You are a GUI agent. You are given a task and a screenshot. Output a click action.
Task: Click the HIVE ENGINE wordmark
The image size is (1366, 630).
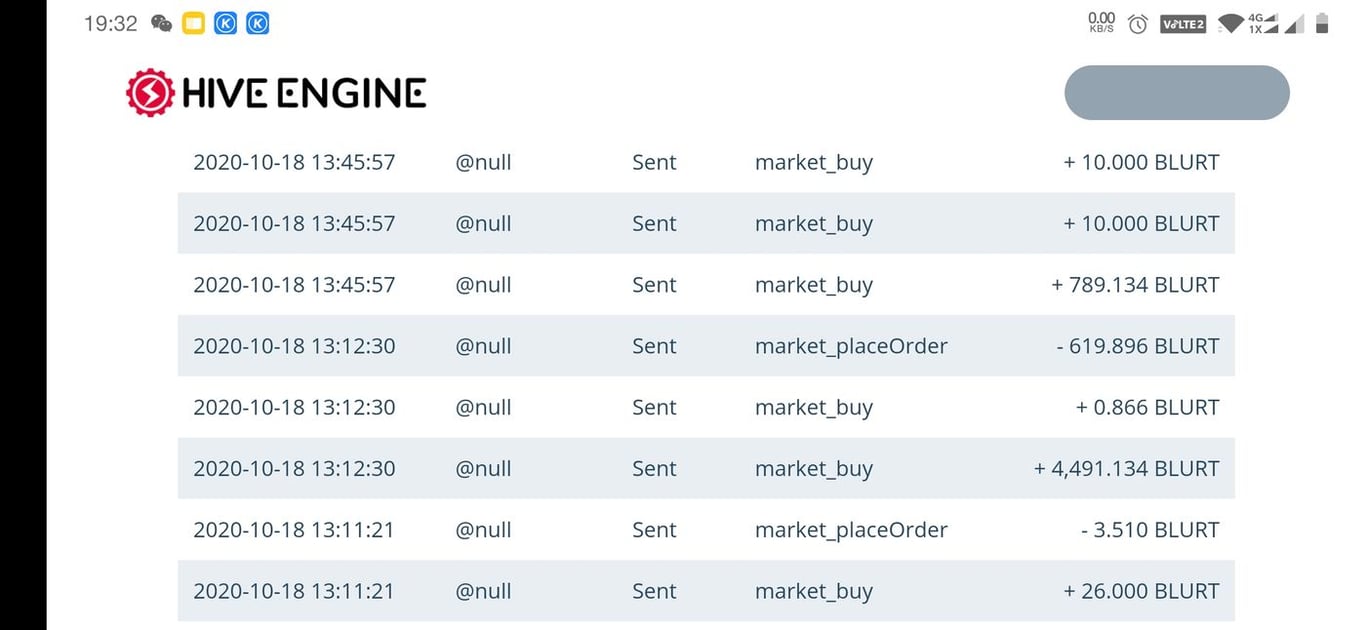304,93
